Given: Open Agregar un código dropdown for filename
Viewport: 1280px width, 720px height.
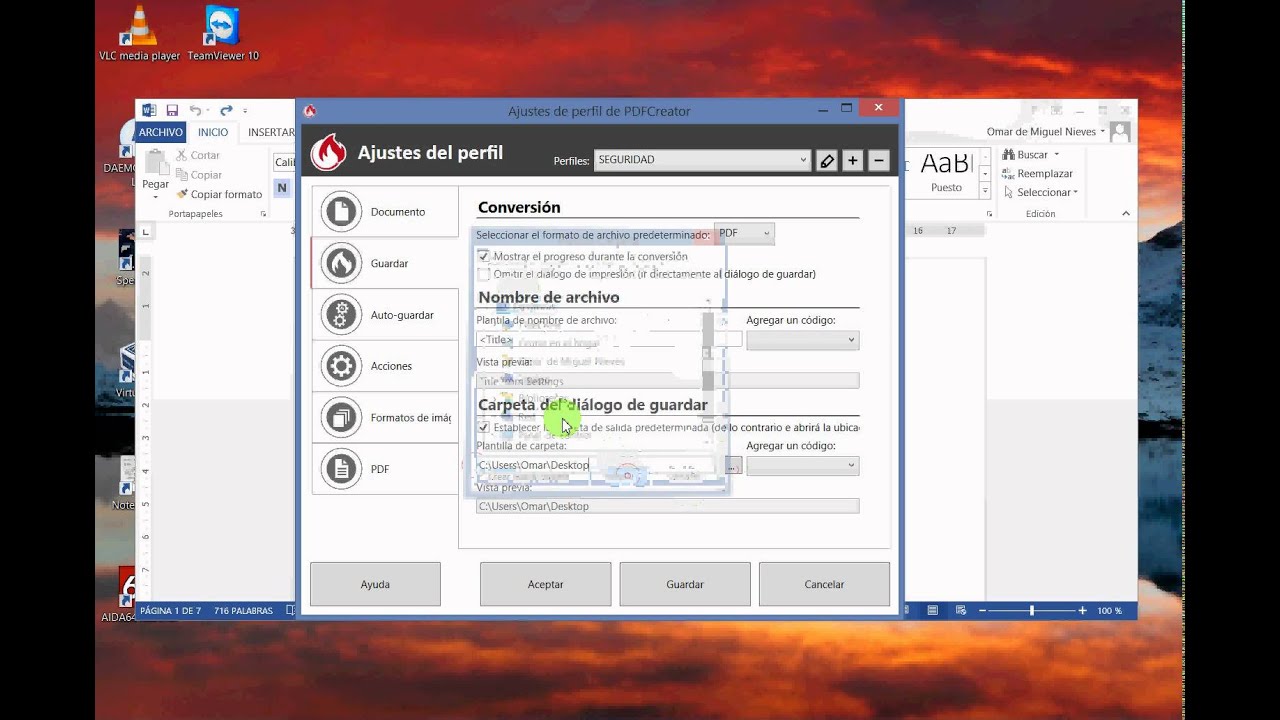Looking at the screenshot, I should 802,340.
